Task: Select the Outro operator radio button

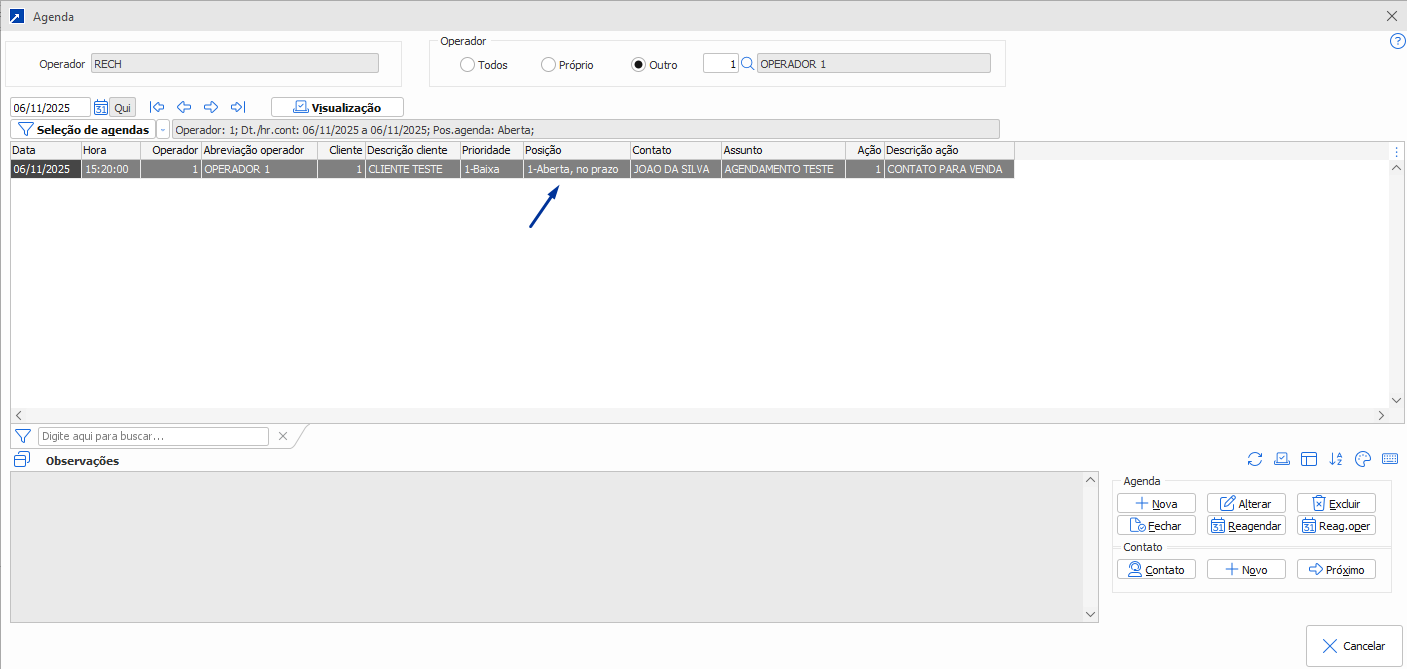Action: (x=638, y=64)
